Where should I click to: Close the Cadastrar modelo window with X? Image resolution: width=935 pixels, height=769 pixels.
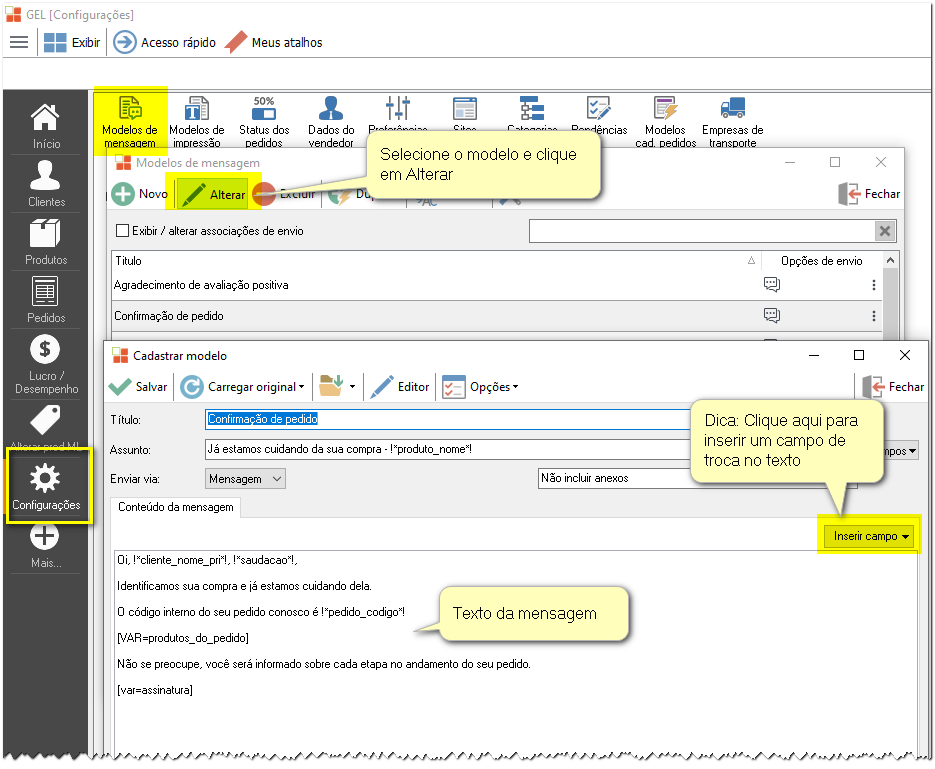coord(905,355)
